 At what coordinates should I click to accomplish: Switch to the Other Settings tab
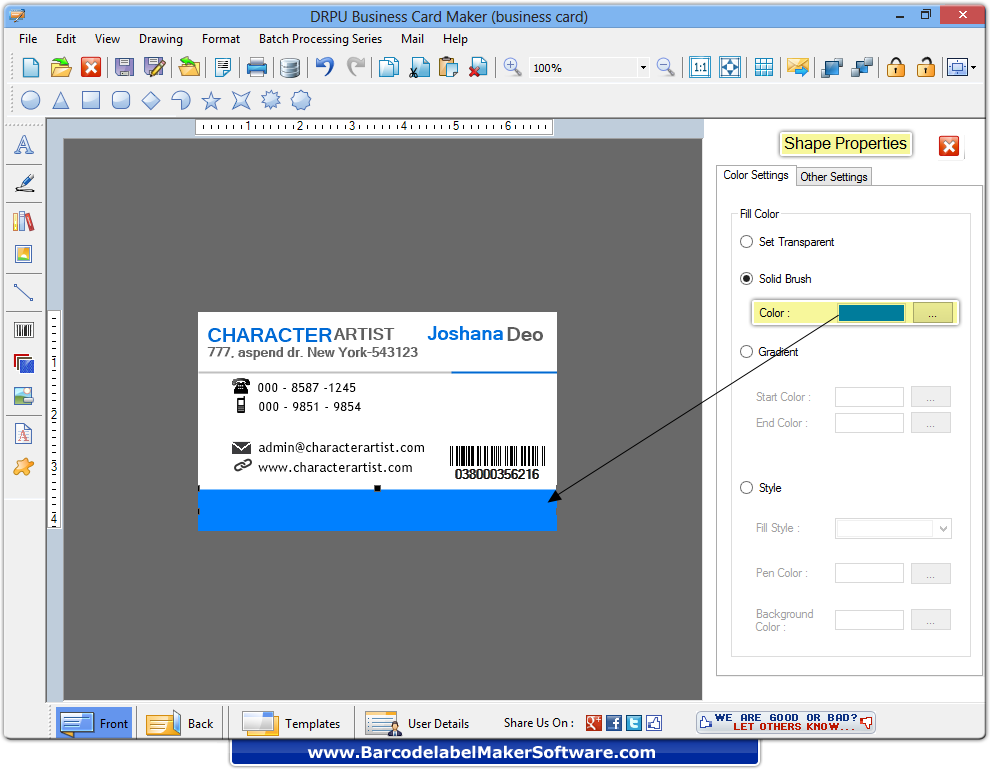pos(833,176)
